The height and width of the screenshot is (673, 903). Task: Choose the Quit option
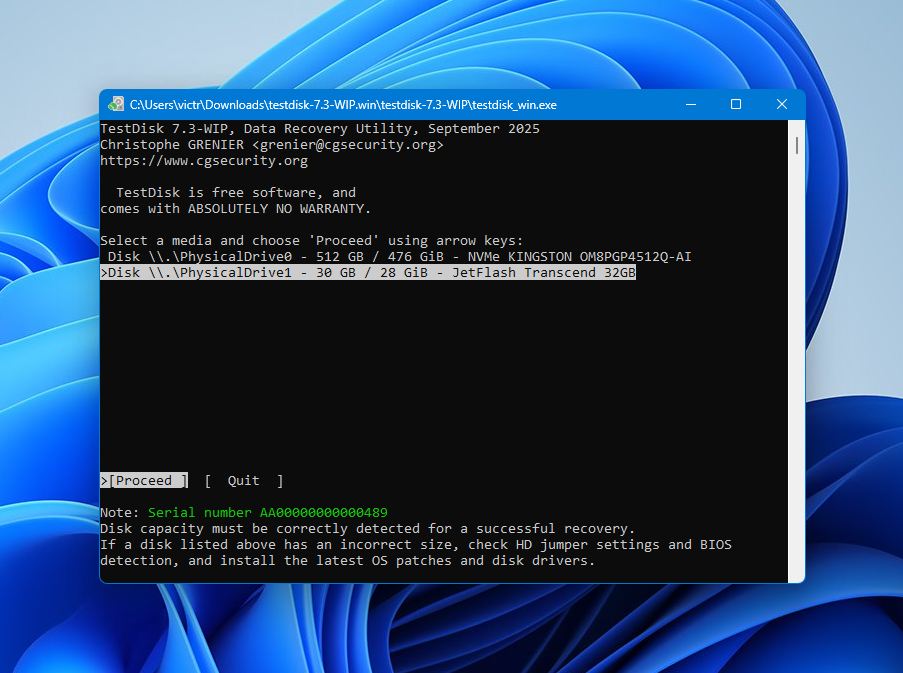[244, 480]
